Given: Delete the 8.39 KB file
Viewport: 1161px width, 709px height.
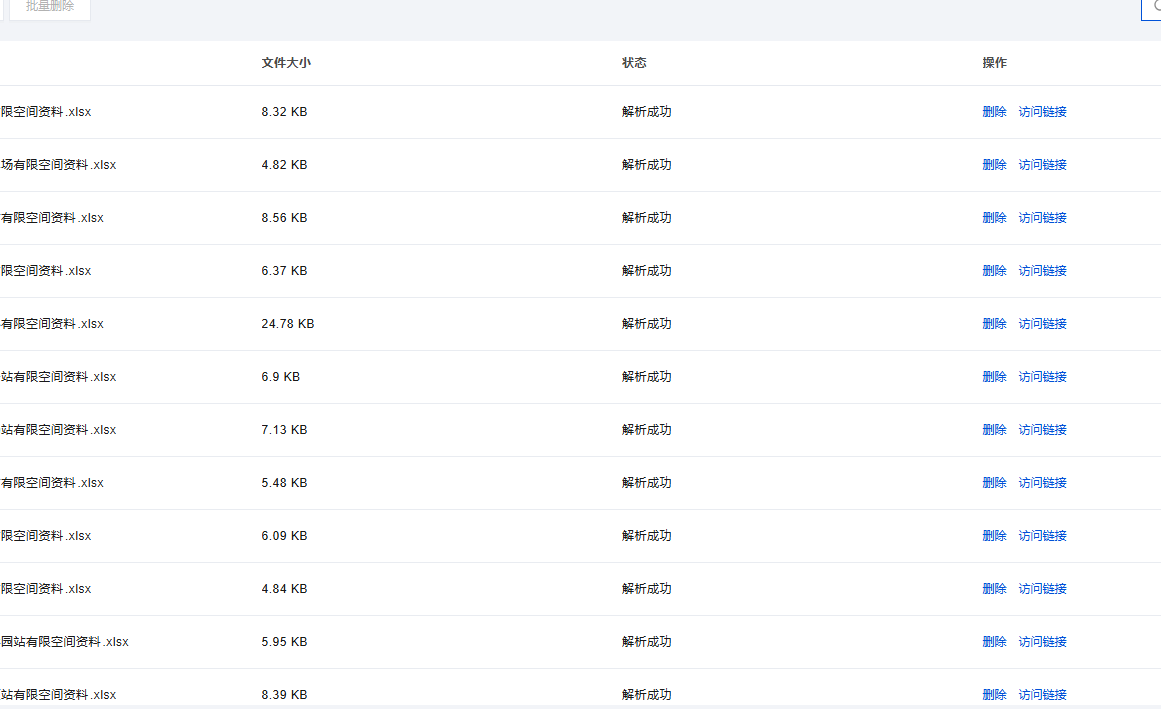Looking at the screenshot, I should click(994, 695).
